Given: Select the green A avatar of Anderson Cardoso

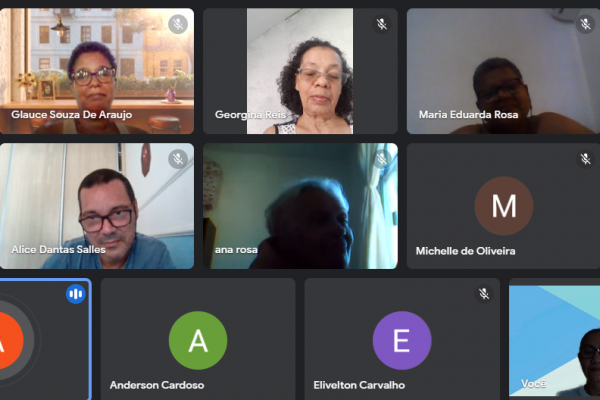Looking at the screenshot, I should coord(198,340).
